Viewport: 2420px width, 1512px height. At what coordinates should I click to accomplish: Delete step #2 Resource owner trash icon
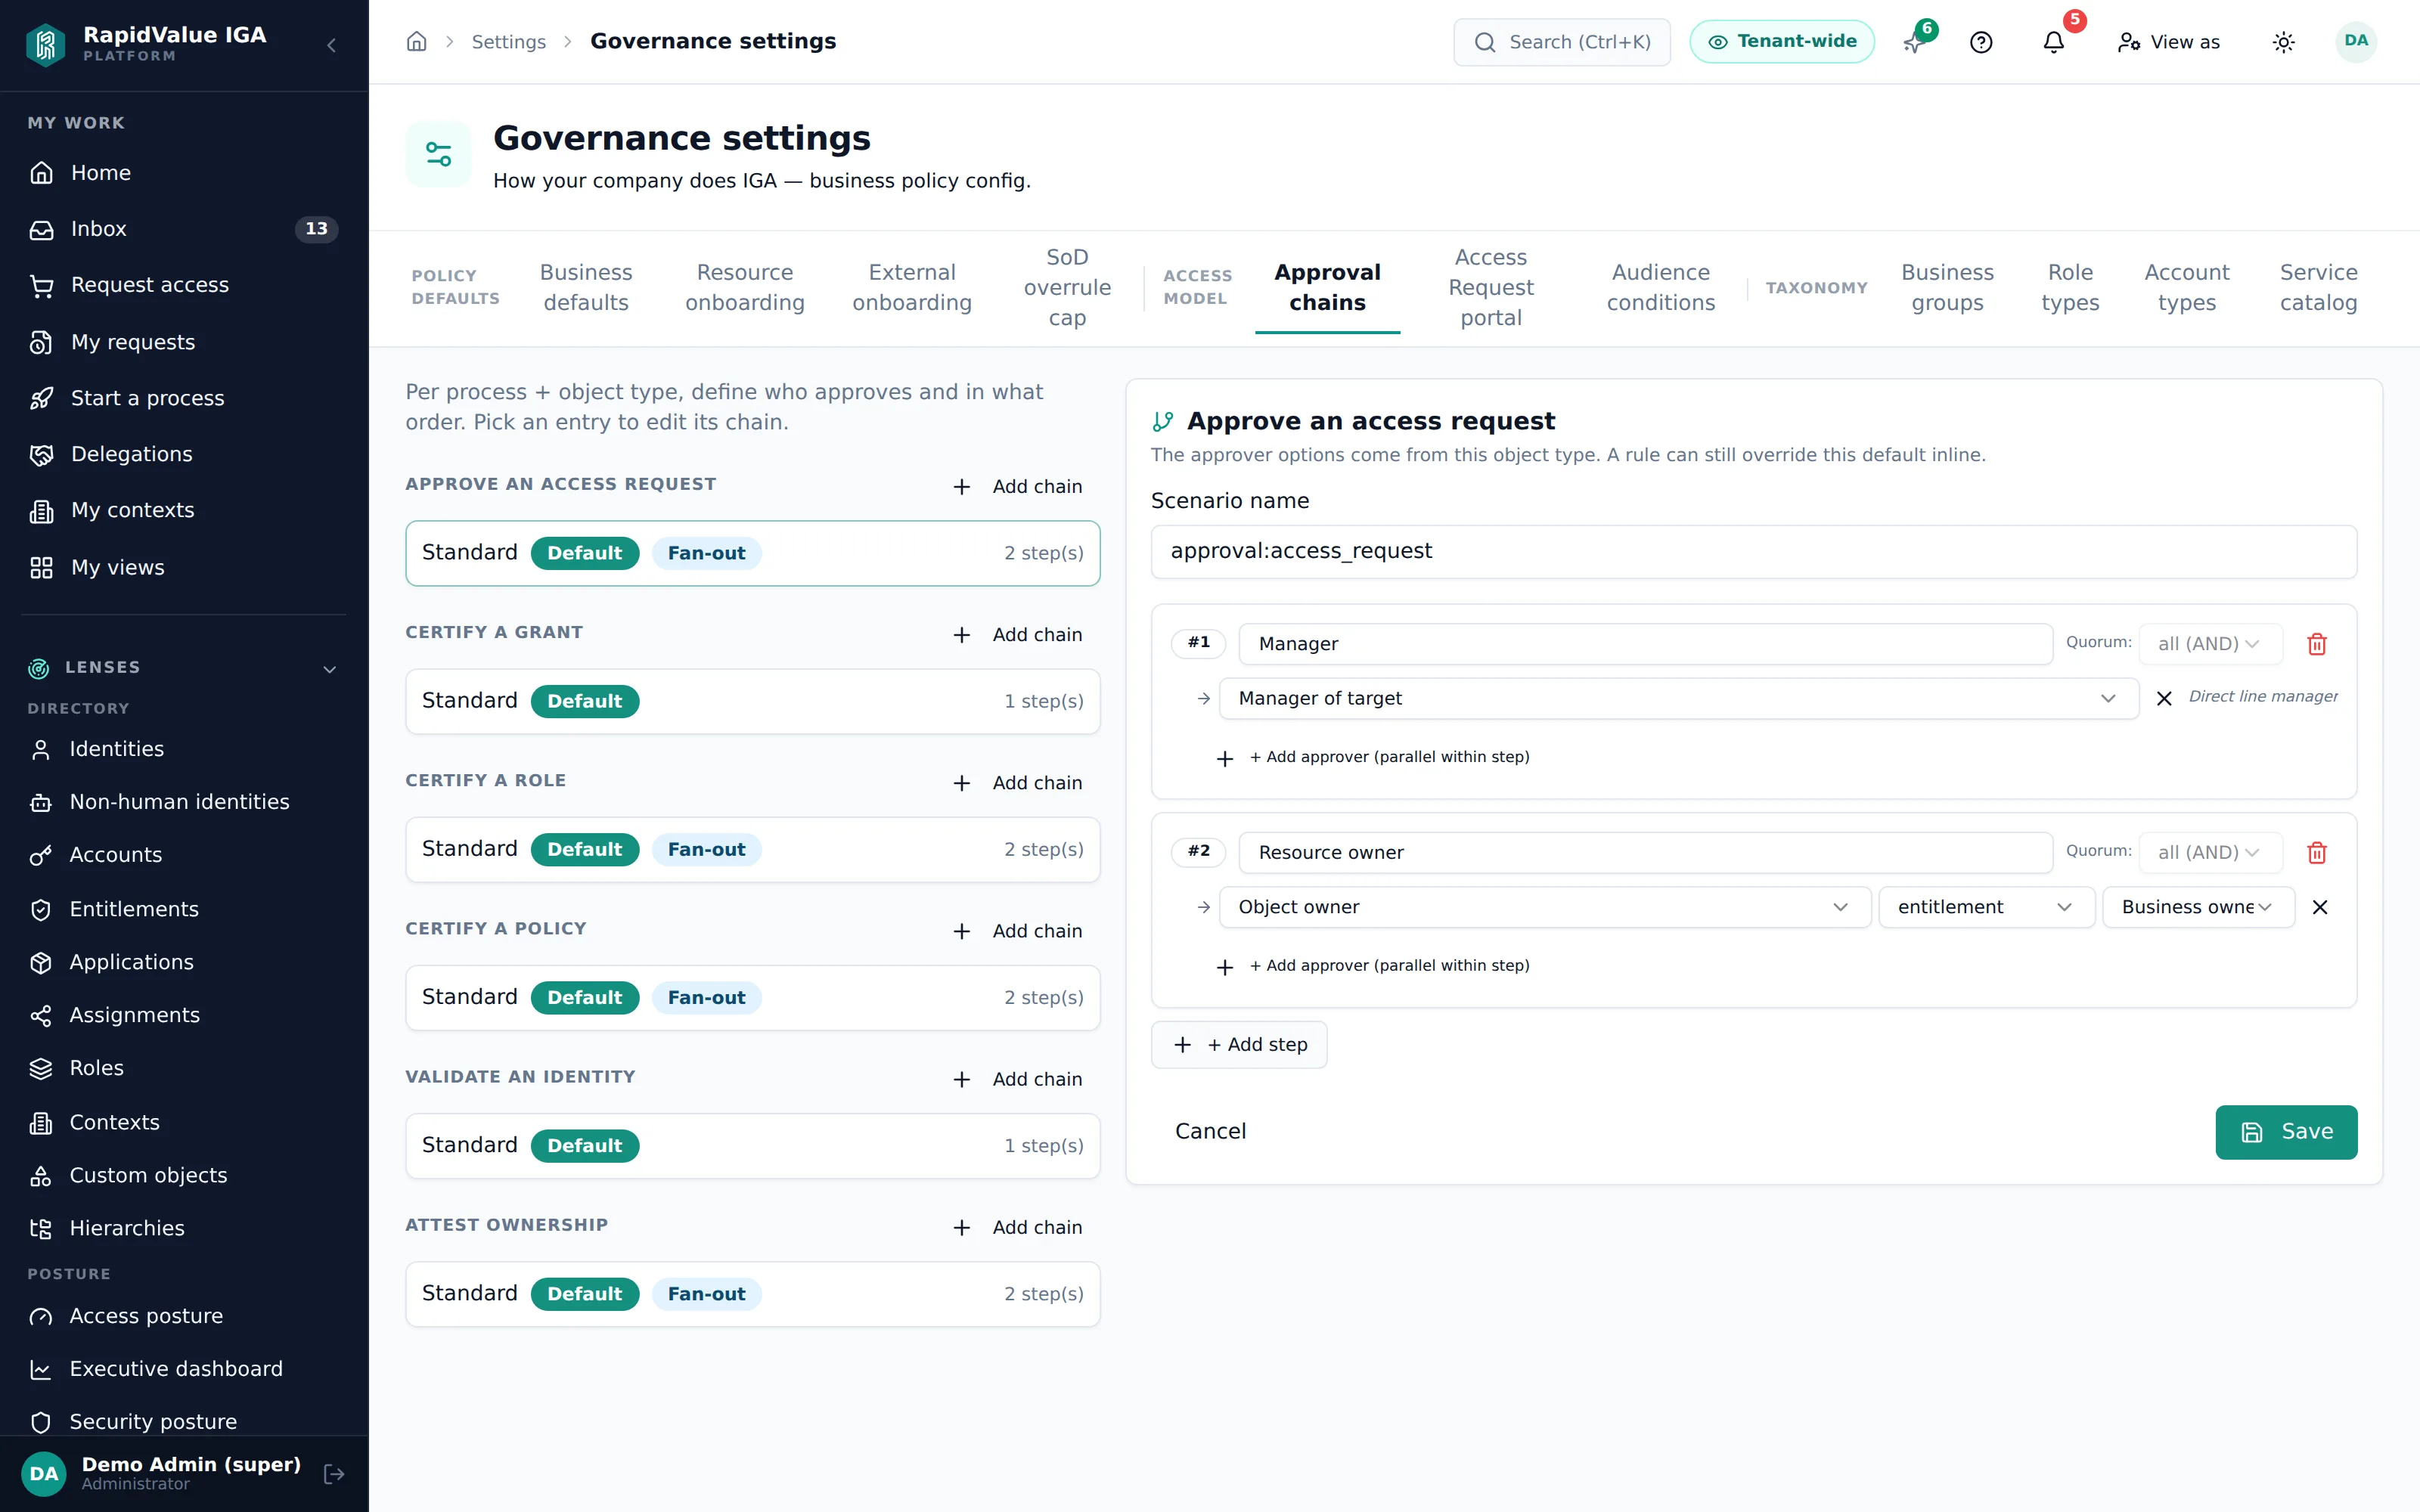click(2317, 853)
